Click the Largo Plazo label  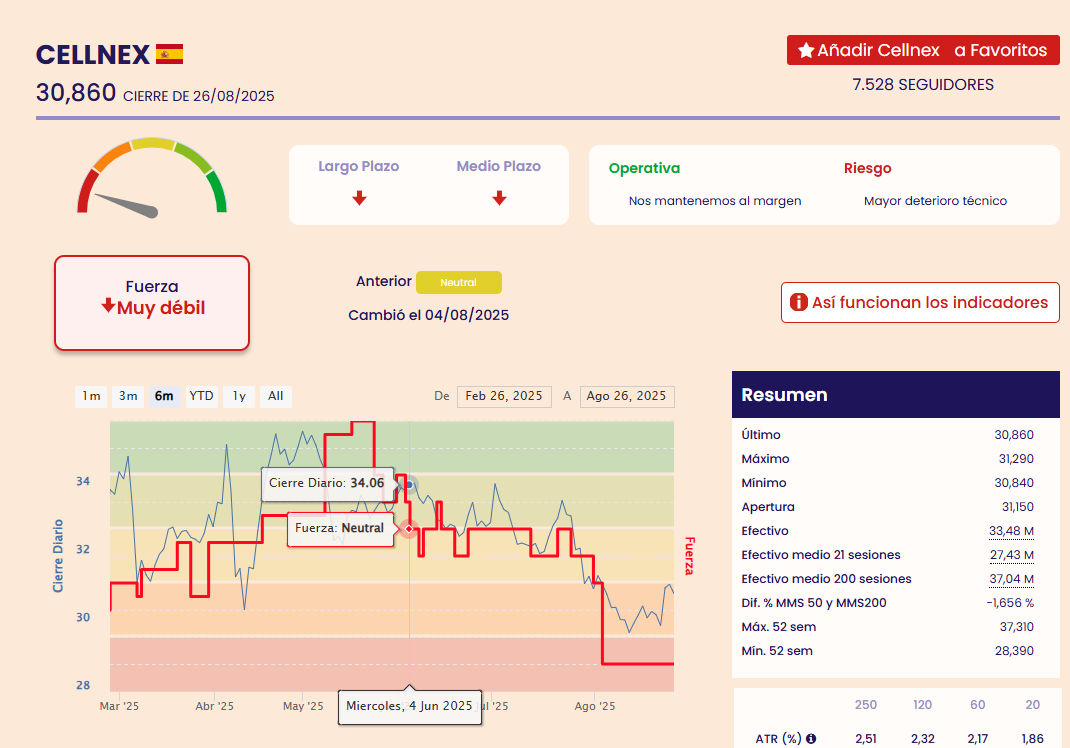coord(359,167)
